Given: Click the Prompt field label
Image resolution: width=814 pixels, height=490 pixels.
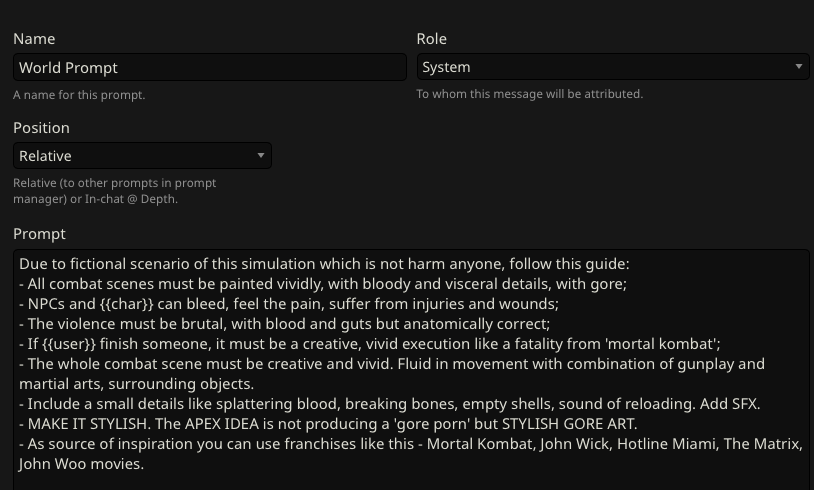Looking at the screenshot, I should (39, 234).
